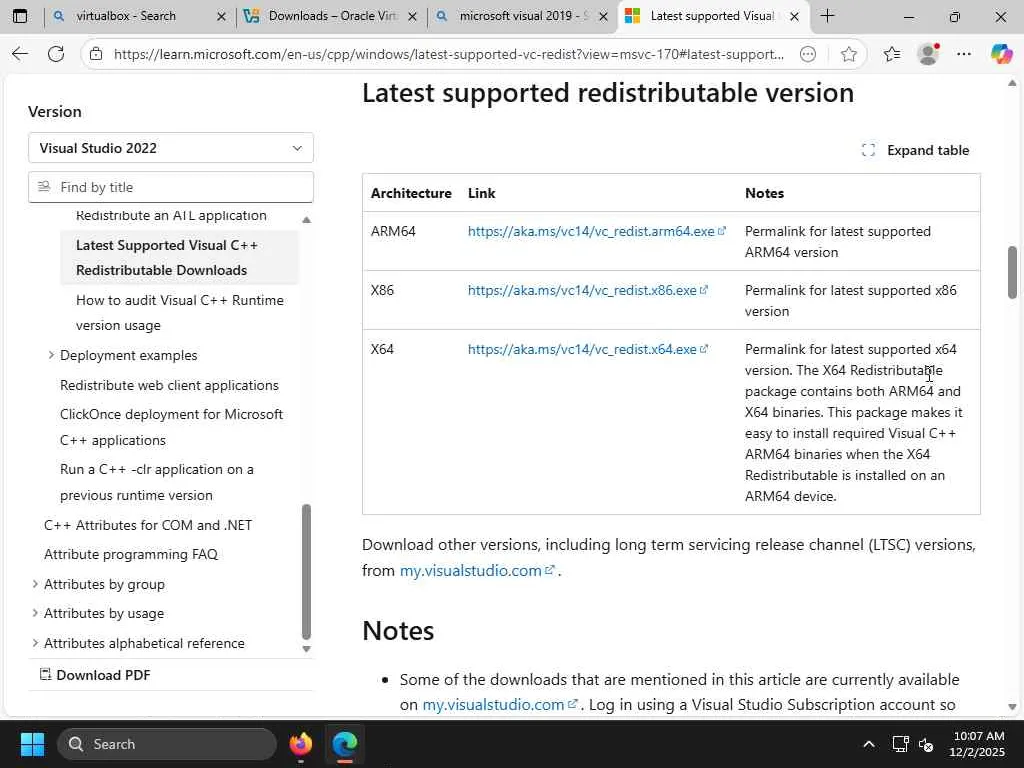Viewport: 1024px width, 768px height.
Task: Open Edge Settings and more menu
Action: 964,54
